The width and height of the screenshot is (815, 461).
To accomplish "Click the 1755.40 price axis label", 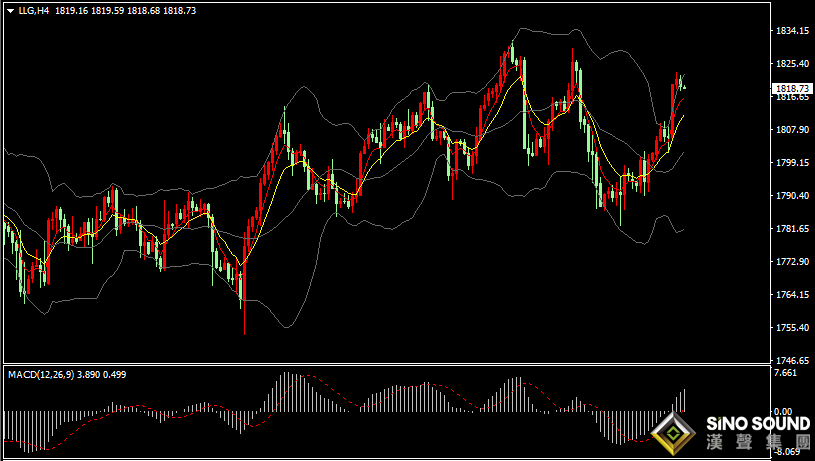I will [x=793, y=327].
